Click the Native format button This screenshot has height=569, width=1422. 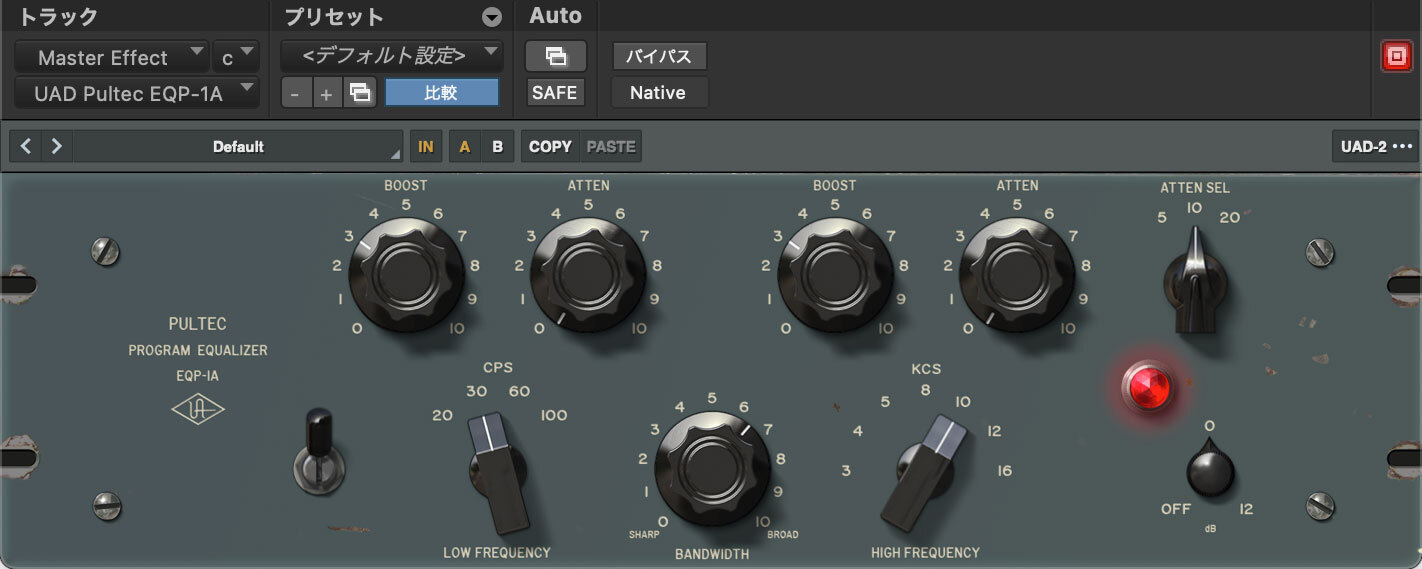[x=658, y=92]
